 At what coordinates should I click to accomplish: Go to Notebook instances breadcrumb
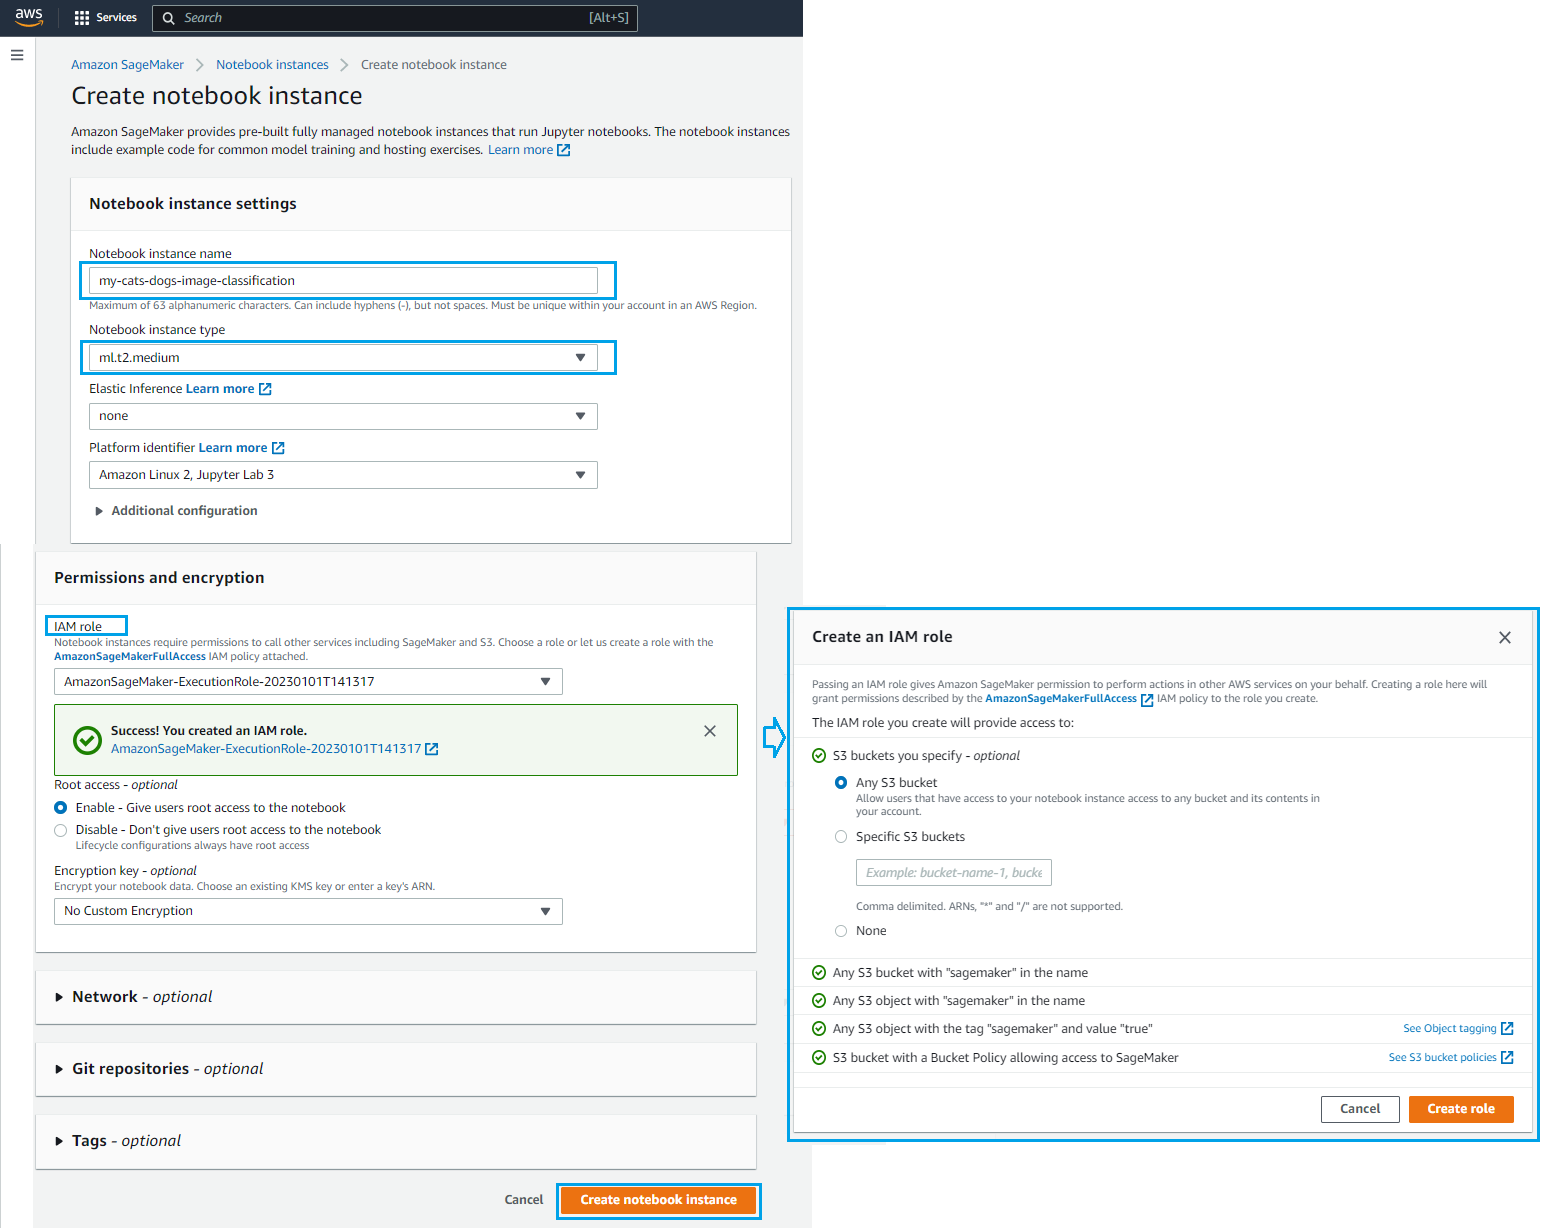pos(271,64)
